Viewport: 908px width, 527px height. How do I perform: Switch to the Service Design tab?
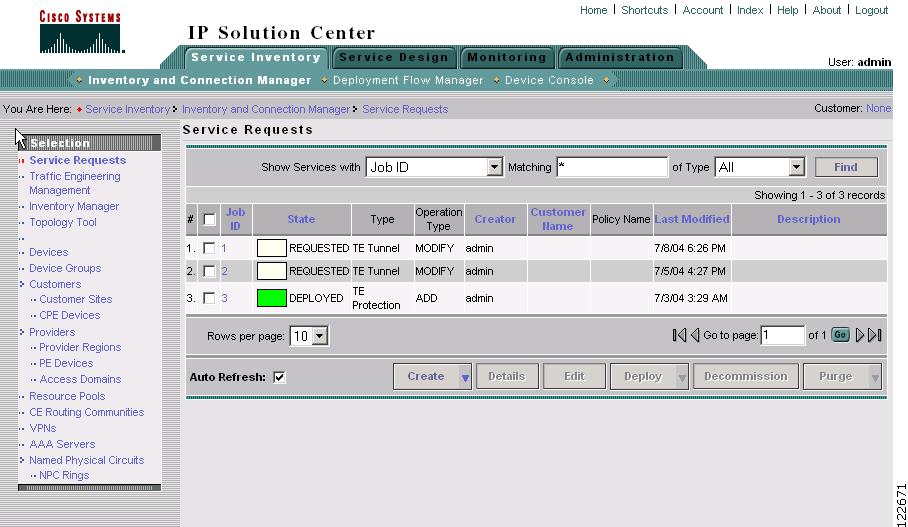(394, 57)
